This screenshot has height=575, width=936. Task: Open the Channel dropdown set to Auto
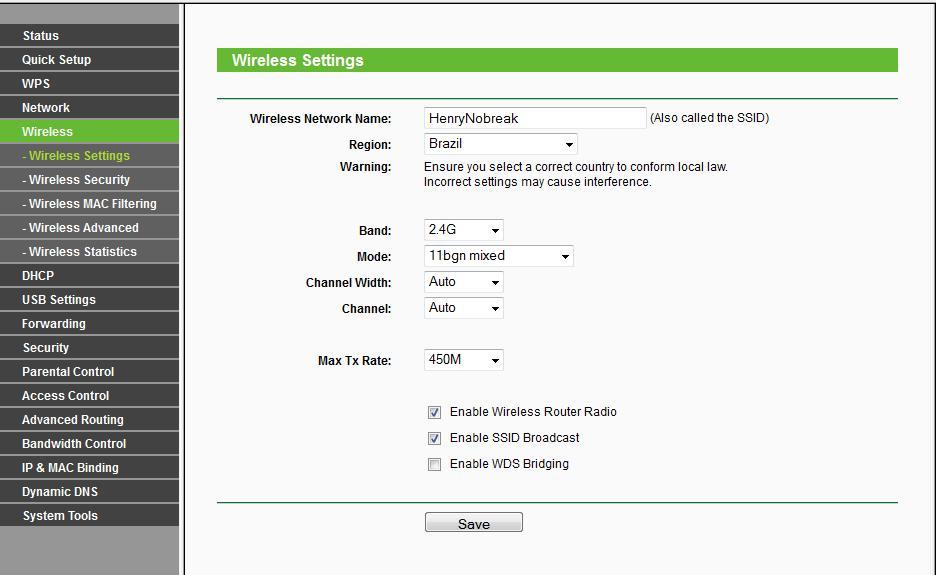tap(463, 308)
